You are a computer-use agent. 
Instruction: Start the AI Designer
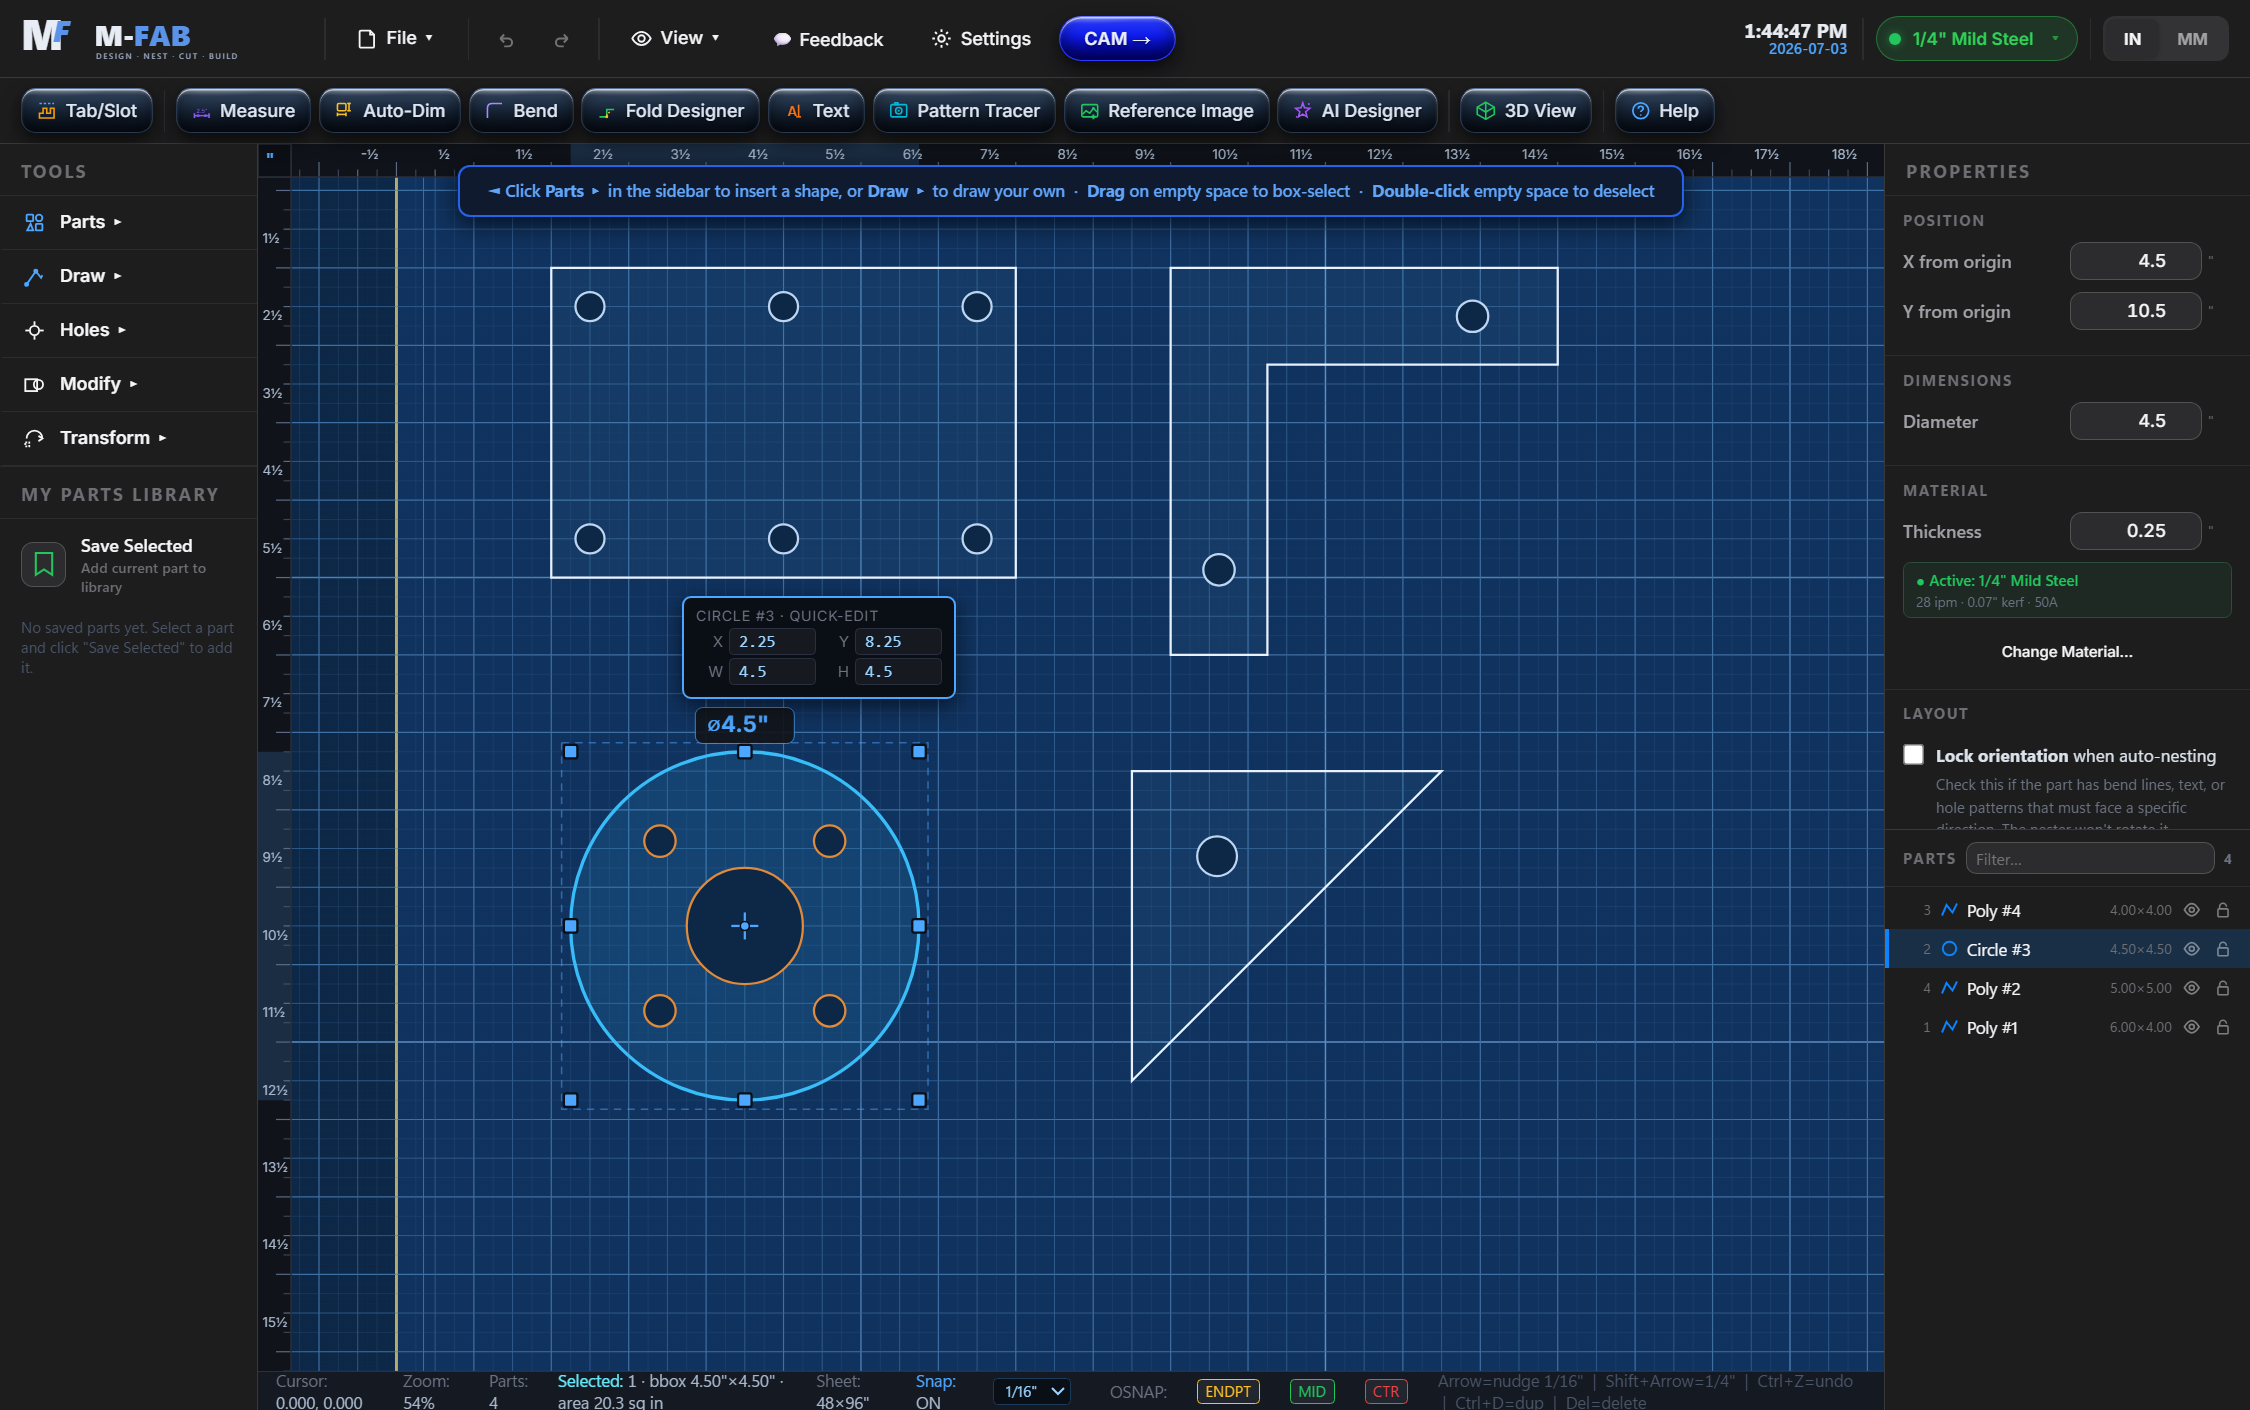point(1357,111)
